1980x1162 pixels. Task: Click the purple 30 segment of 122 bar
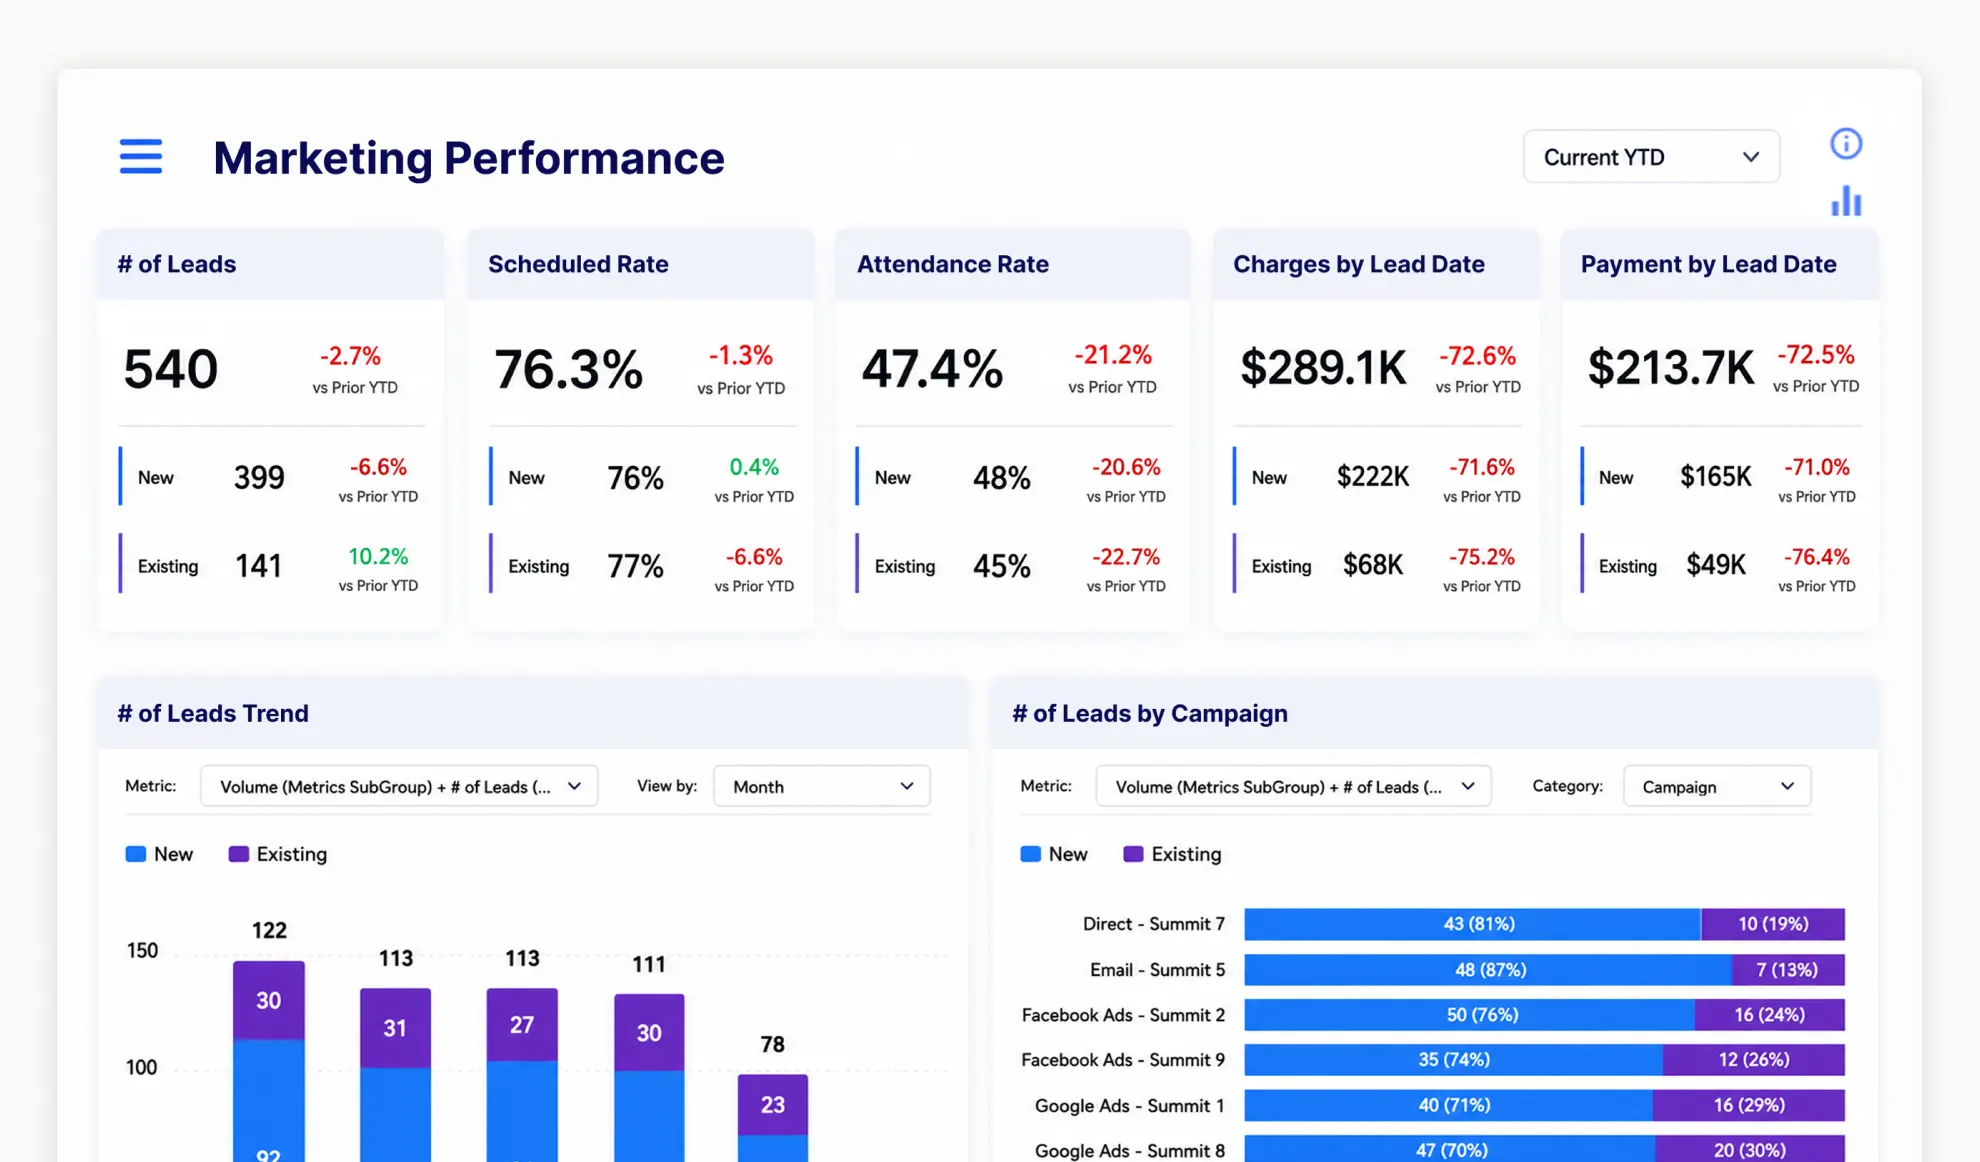tap(268, 1001)
